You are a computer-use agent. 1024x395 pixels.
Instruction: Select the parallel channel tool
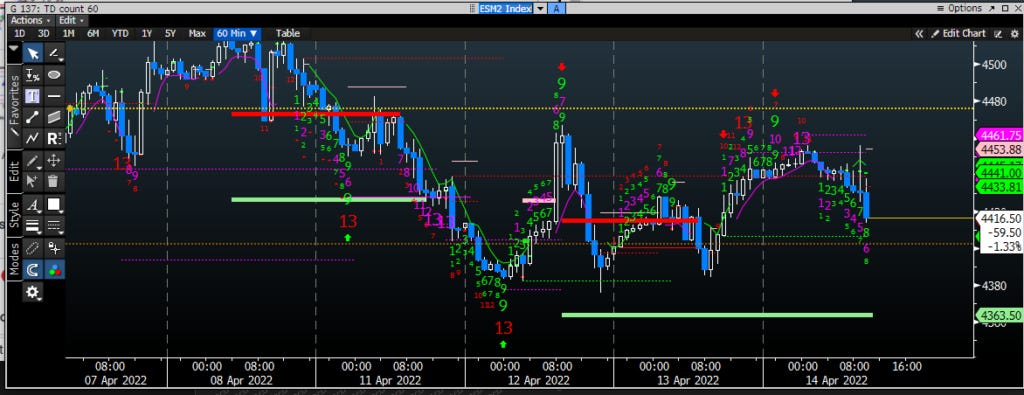click(54, 118)
